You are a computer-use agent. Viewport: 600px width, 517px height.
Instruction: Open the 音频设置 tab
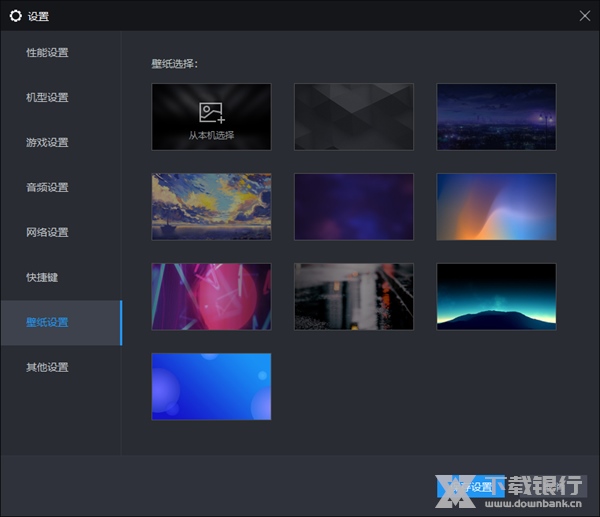pos(48,187)
